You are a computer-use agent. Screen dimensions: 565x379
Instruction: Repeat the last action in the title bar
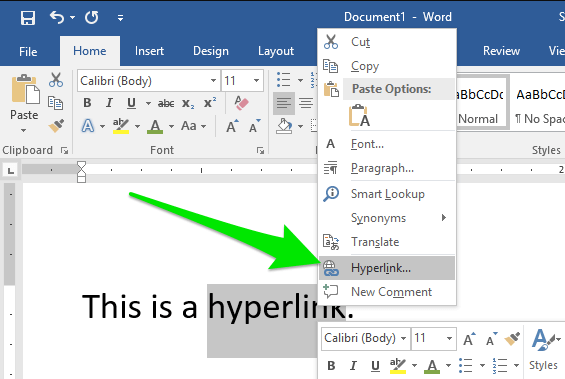92,17
